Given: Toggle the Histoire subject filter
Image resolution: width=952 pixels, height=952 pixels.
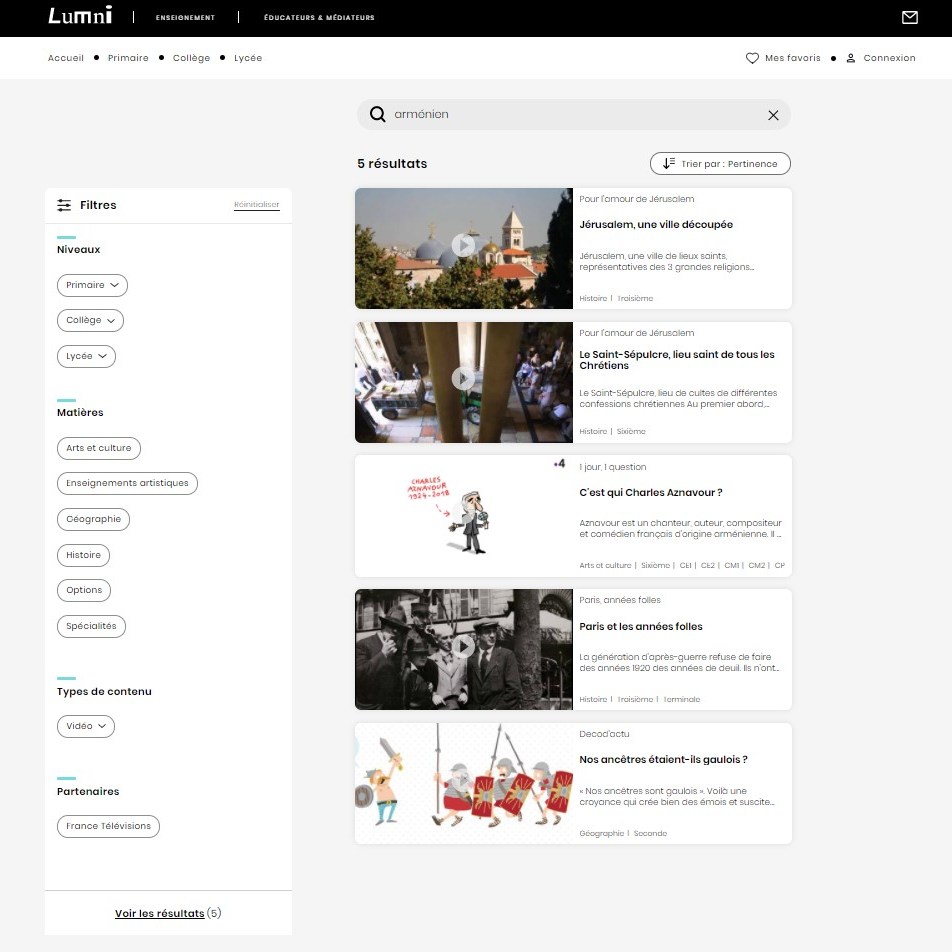Looking at the screenshot, I should tap(83, 555).
